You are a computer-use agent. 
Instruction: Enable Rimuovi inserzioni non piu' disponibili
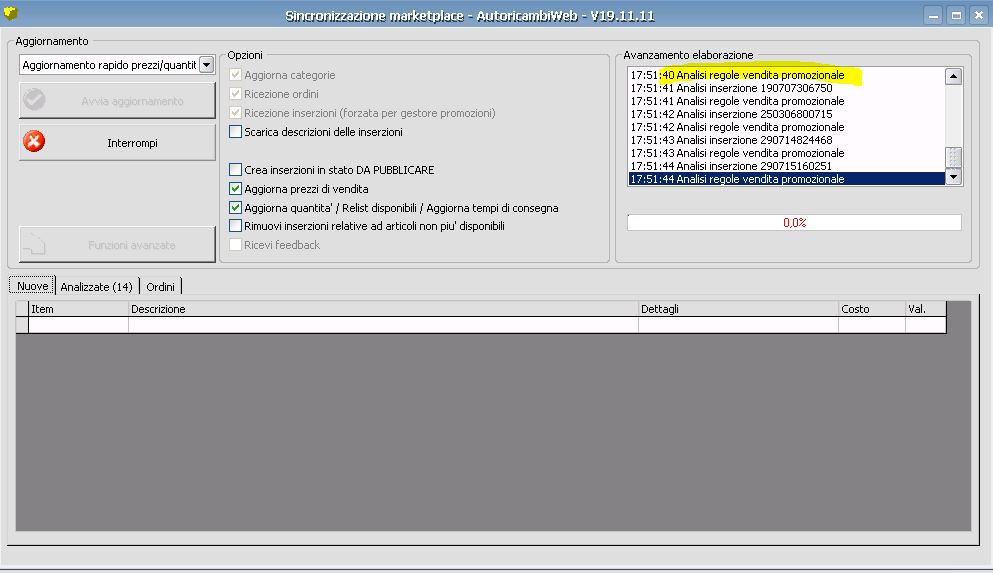point(236,226)
